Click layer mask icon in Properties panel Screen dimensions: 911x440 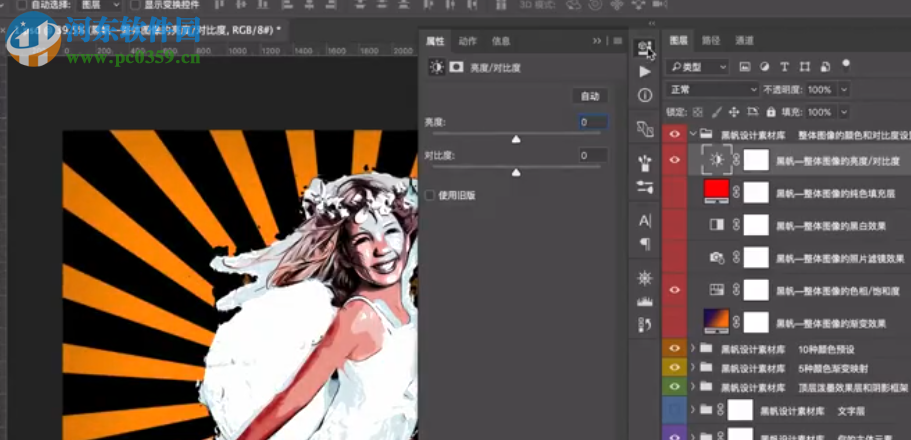pos(456,67)
